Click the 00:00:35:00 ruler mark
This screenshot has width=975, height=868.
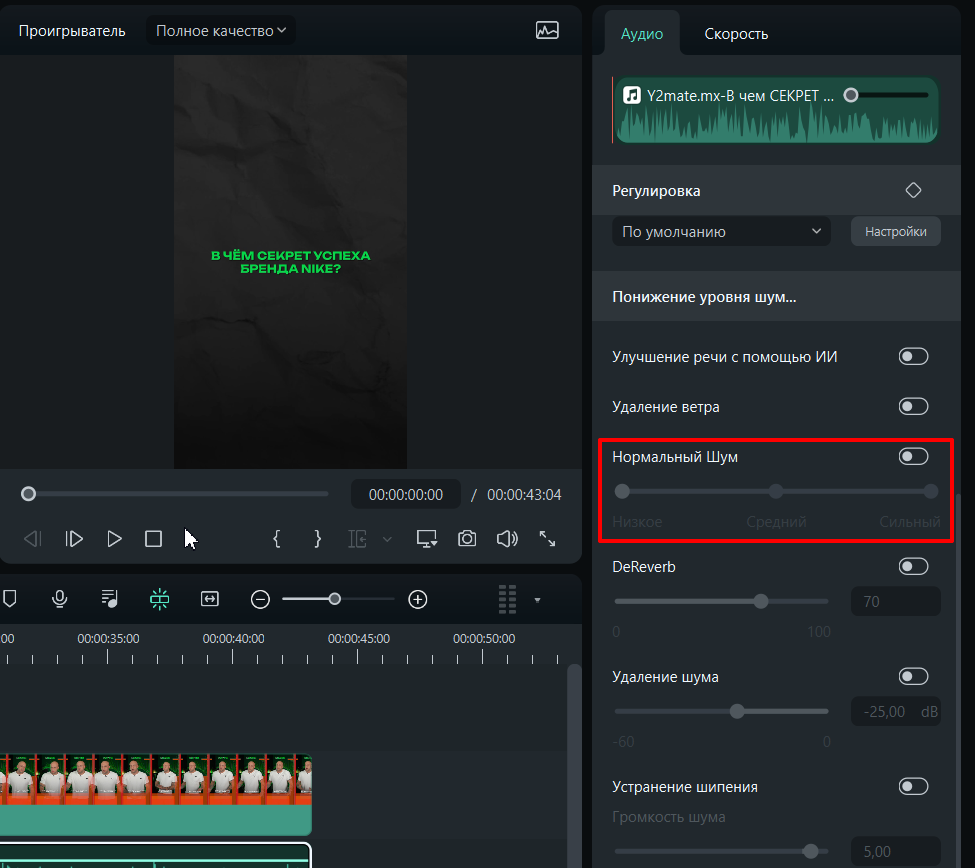[108, 639]
